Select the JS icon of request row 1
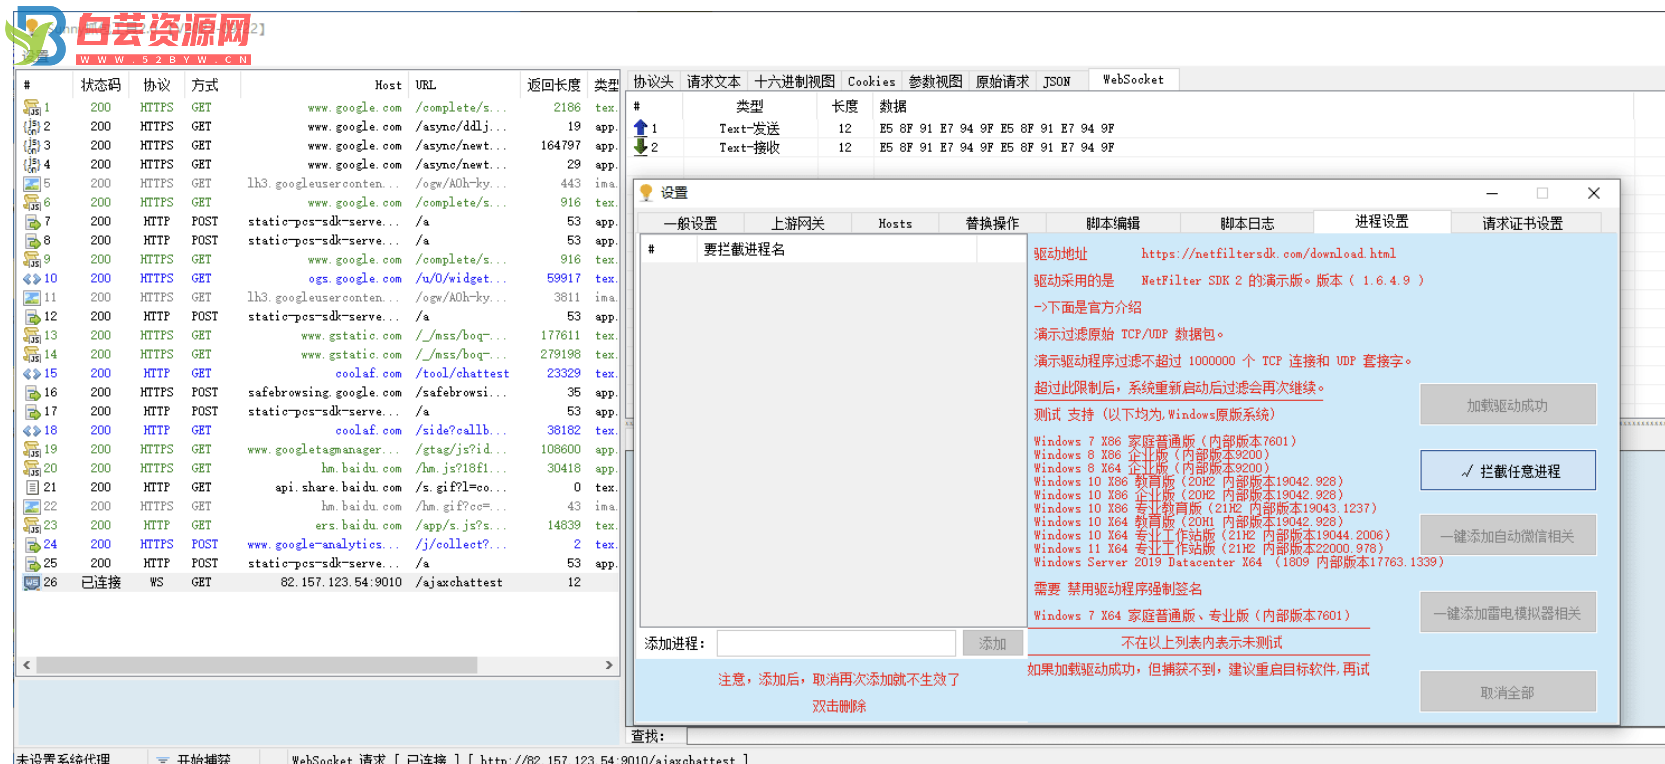The width and height of the screenshot is (1665, 764). point(32,108)
